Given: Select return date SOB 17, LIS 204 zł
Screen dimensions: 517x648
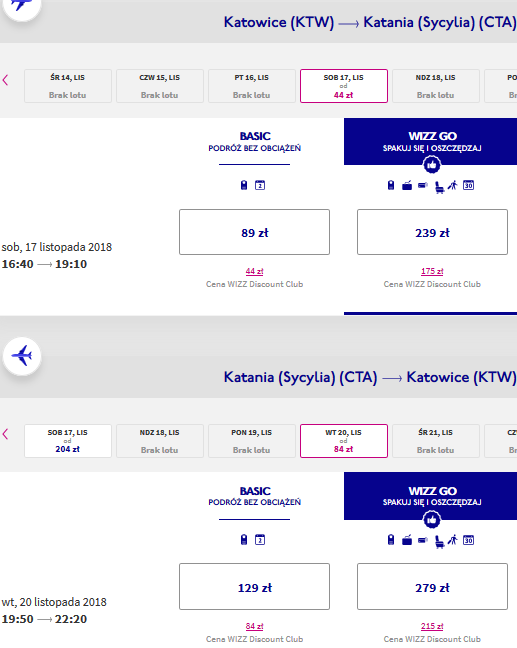Looking at the screenshot, I should click(68, 441).
